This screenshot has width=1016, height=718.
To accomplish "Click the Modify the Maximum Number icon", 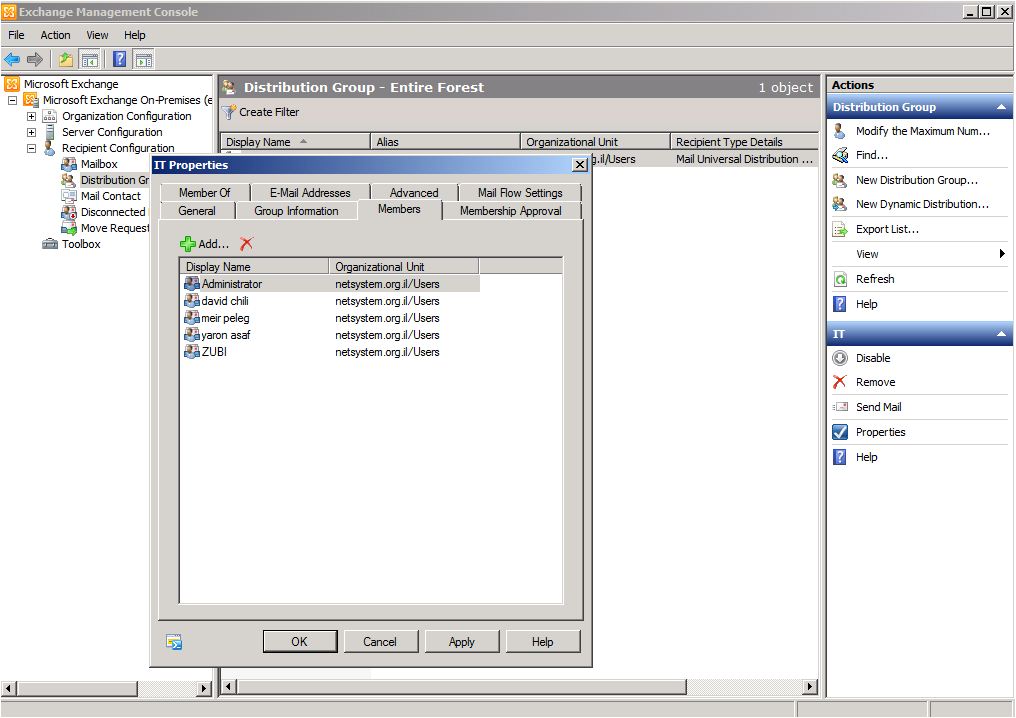I will pyautogui.click(x=840, y=131).
